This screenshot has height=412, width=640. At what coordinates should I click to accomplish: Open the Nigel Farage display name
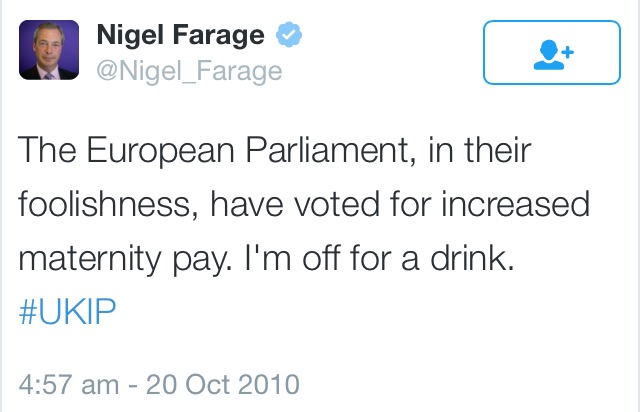click(x=180, y=37)
